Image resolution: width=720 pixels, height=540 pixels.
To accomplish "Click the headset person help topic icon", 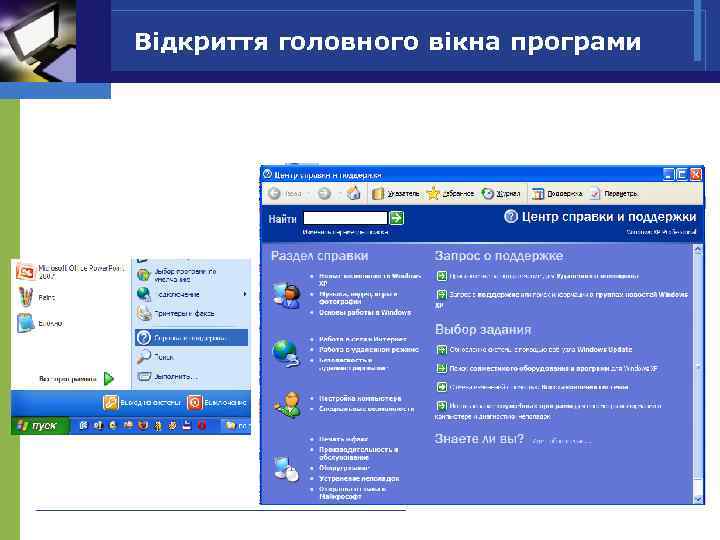I will tap(287, 295).
